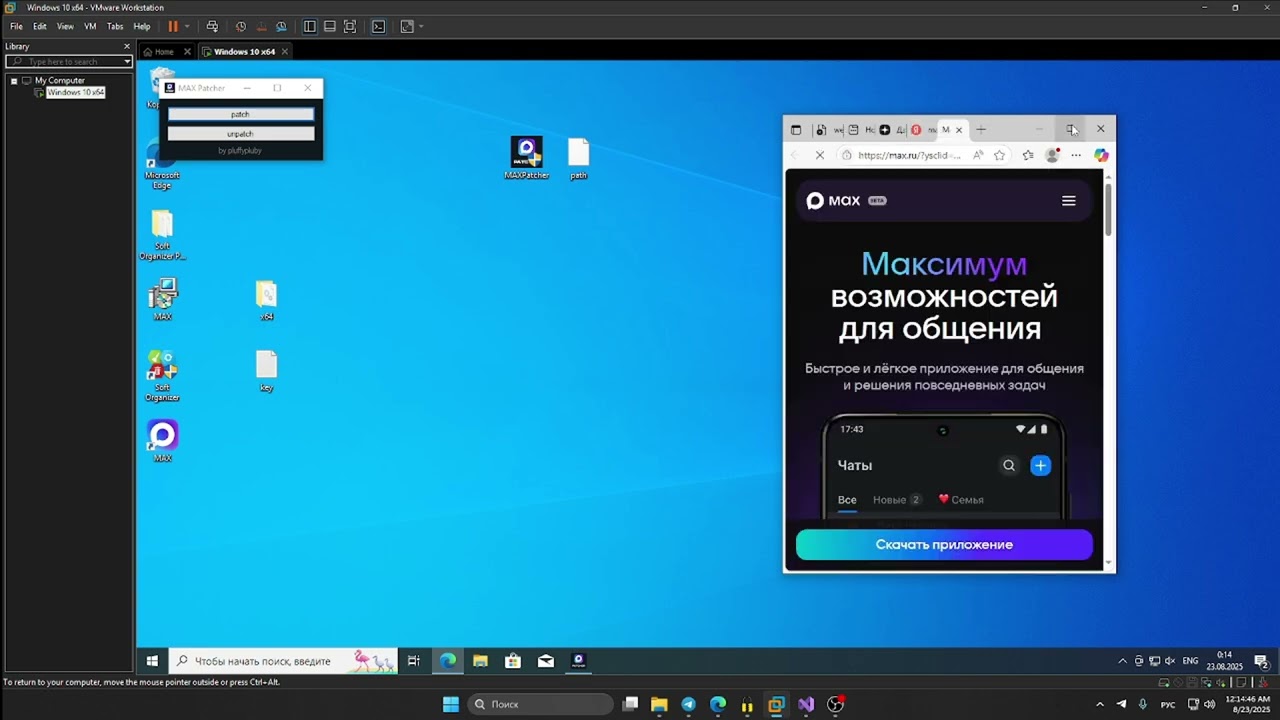Screen dimensions: 1280x720
Task: Enter full screen mode via toolbar icon
Action: point(350,27)
